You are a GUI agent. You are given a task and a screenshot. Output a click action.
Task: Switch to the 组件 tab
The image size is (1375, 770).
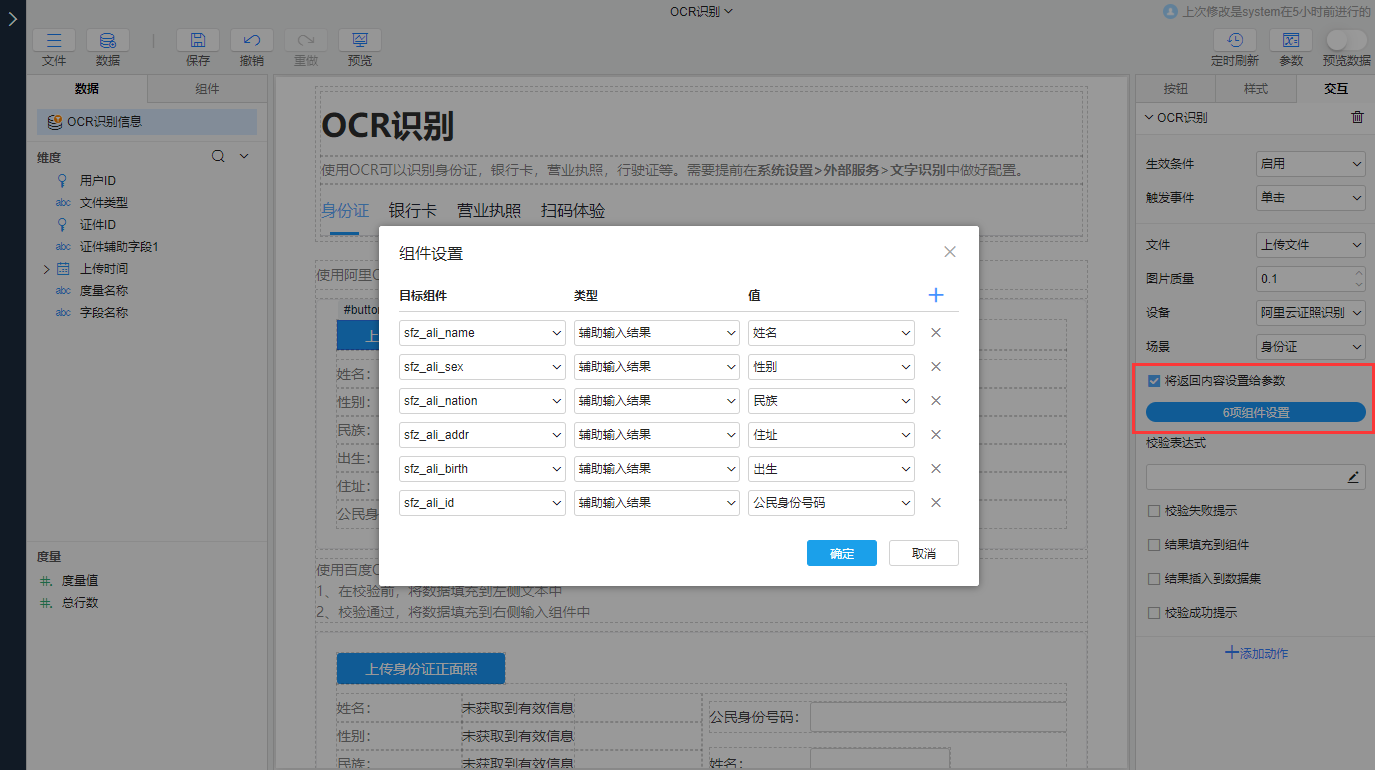[x=207, y=88]
